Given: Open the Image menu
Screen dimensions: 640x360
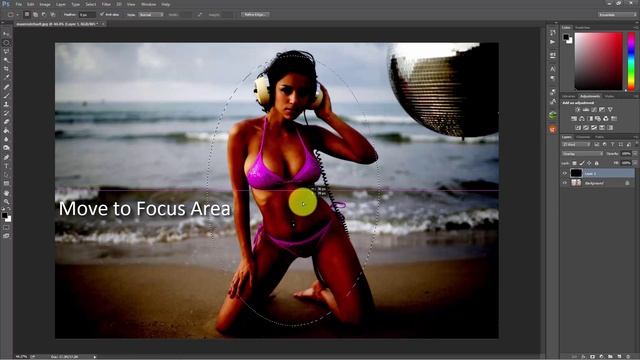Looking at the screenshot, I should (x=45, y=4).
